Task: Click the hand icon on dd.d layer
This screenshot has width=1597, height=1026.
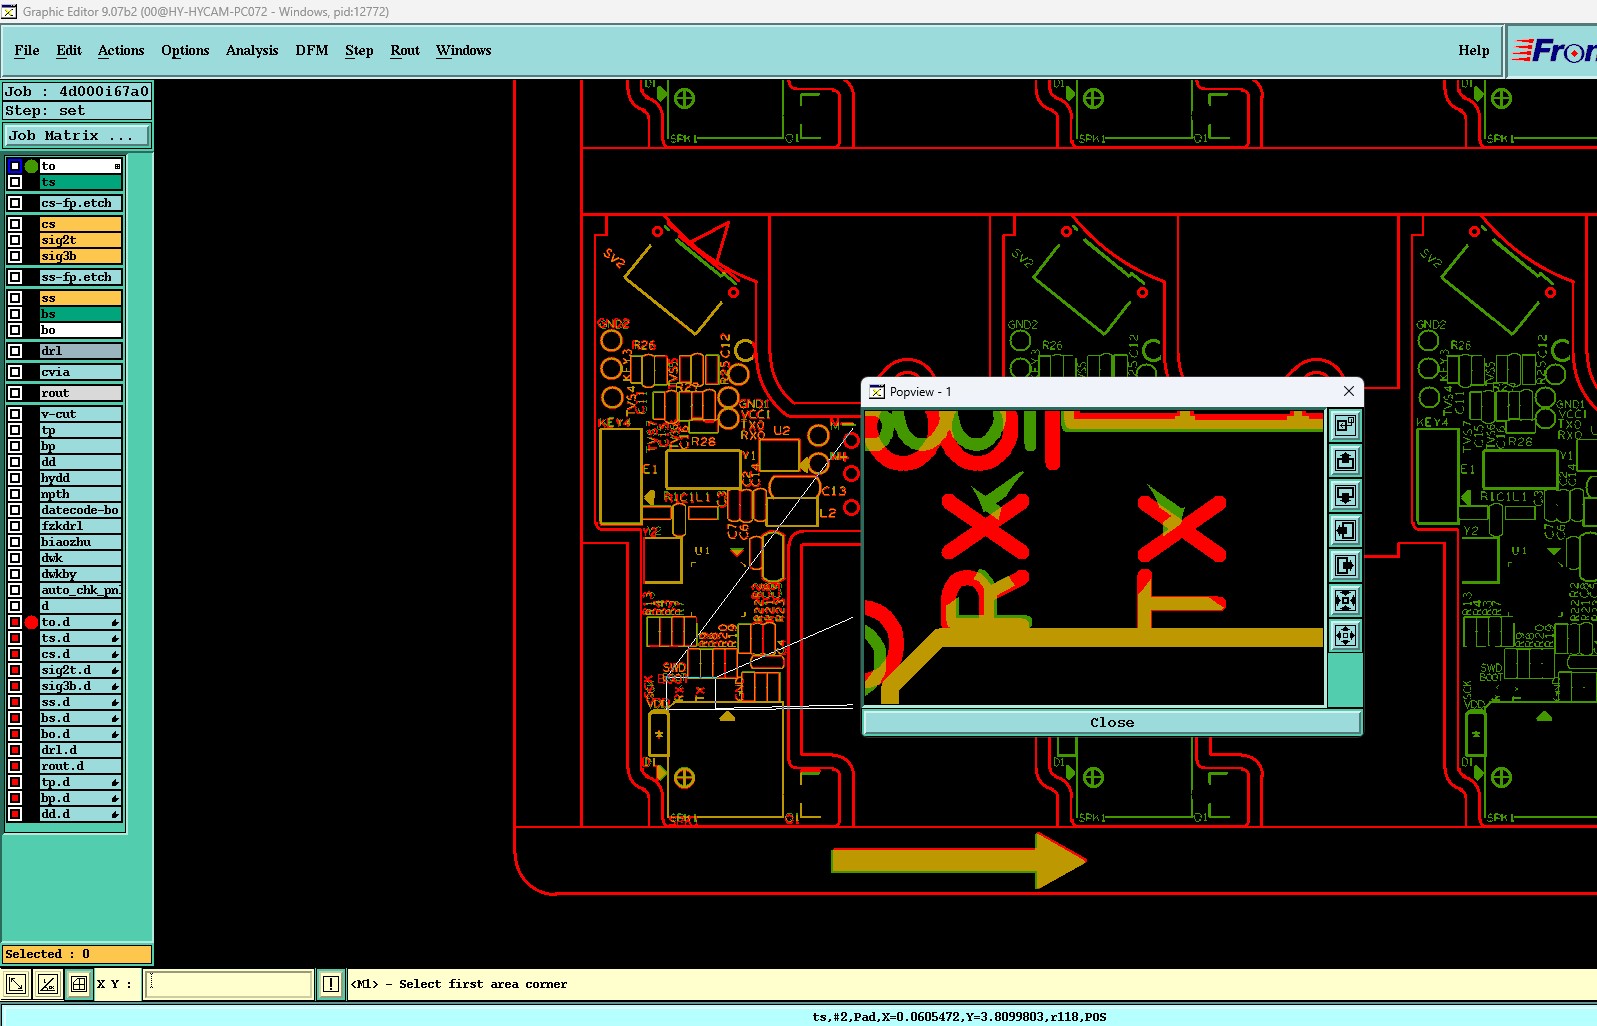Action: point(115,814)
